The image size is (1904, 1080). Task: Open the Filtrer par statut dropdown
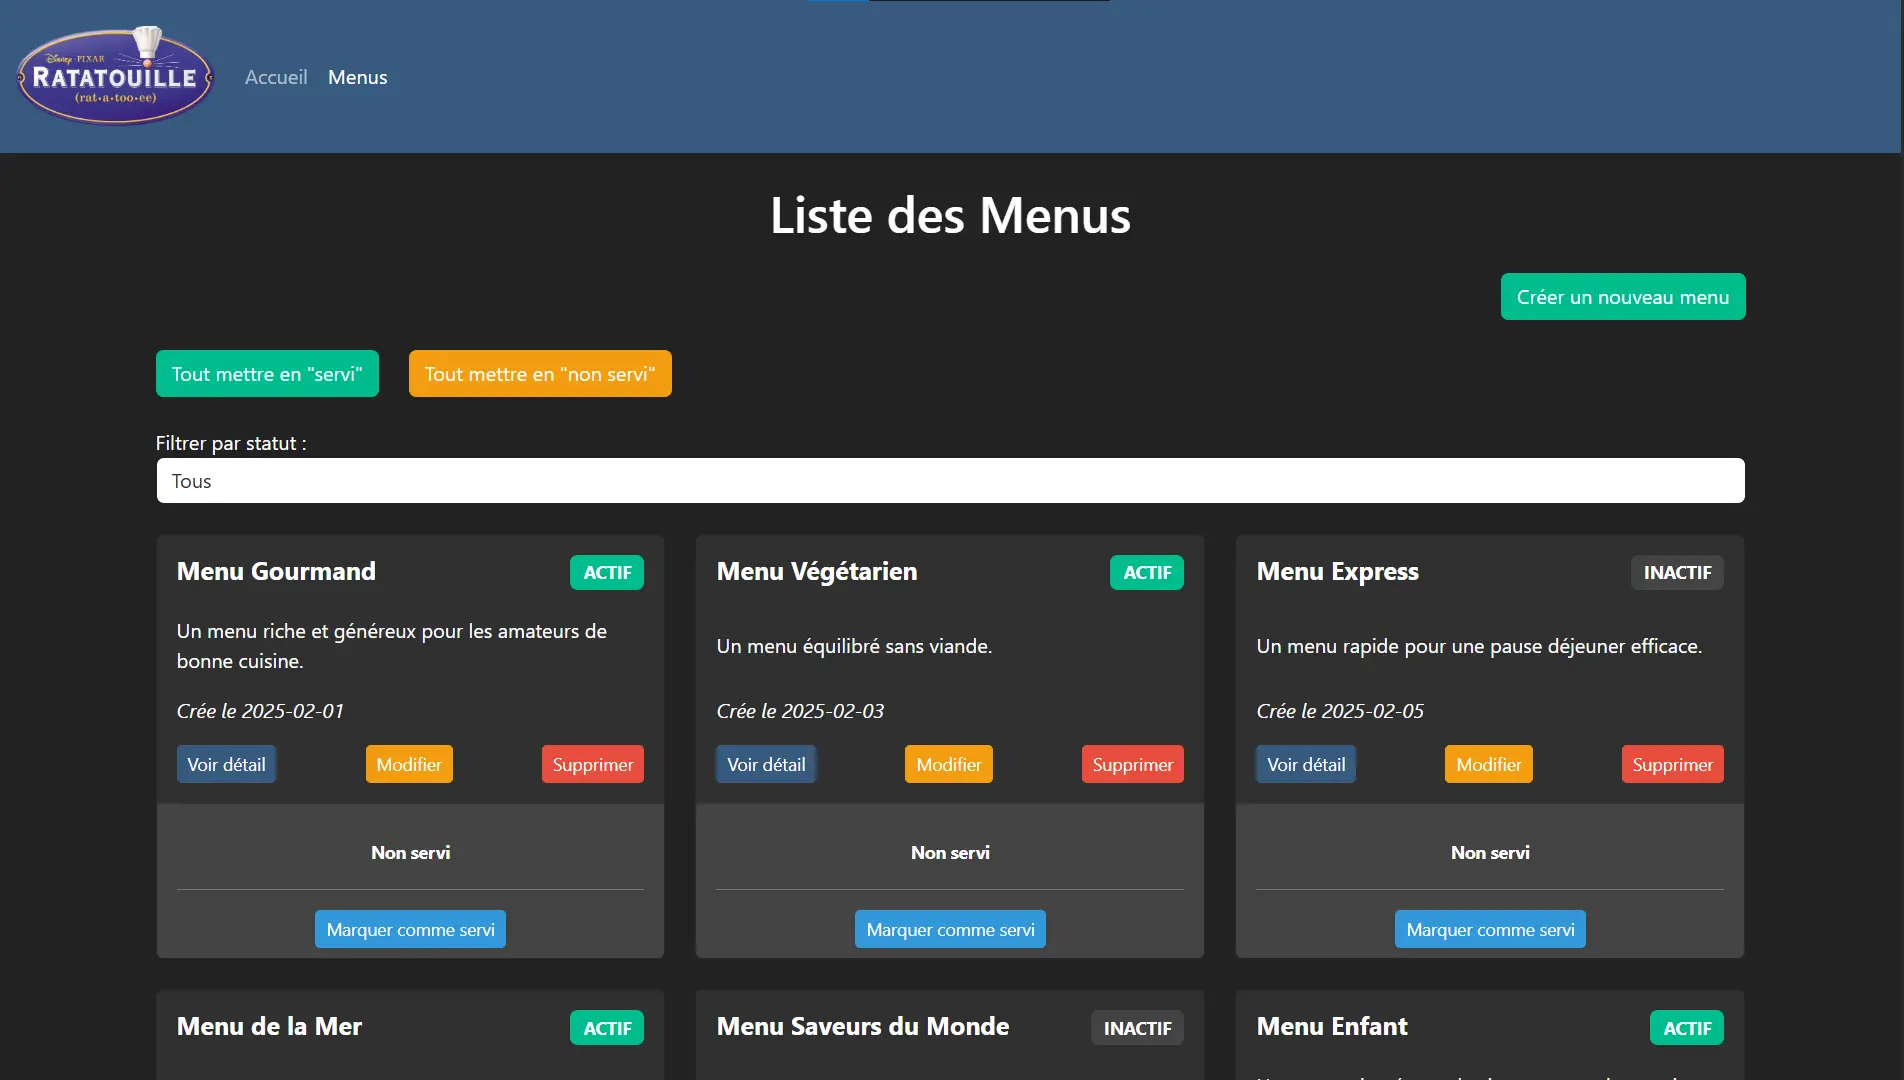951,481
